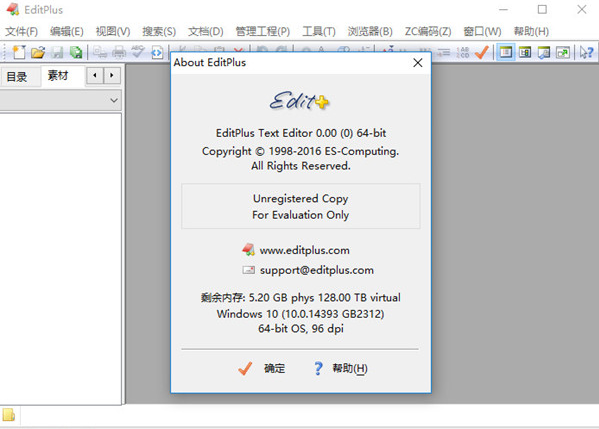
Task: Open the 编辑(E) menu
Action: [66, 31]
